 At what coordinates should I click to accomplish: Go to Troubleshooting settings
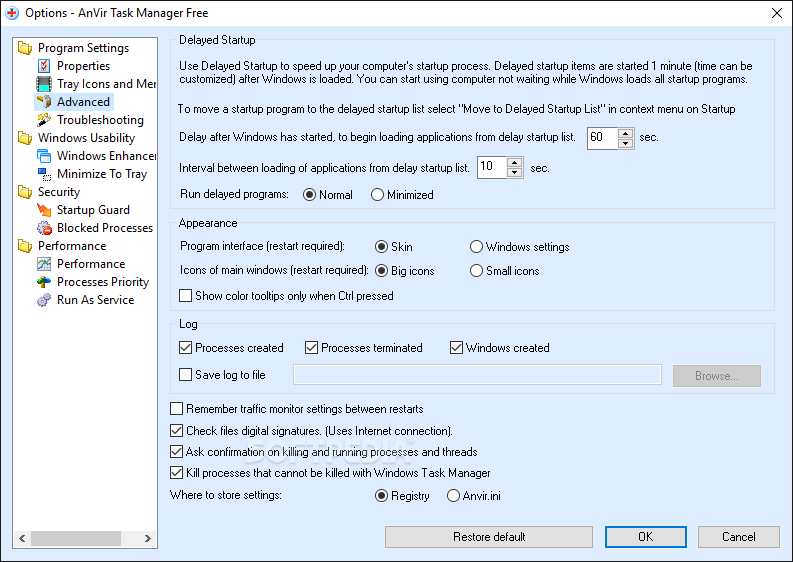[100, 120]
